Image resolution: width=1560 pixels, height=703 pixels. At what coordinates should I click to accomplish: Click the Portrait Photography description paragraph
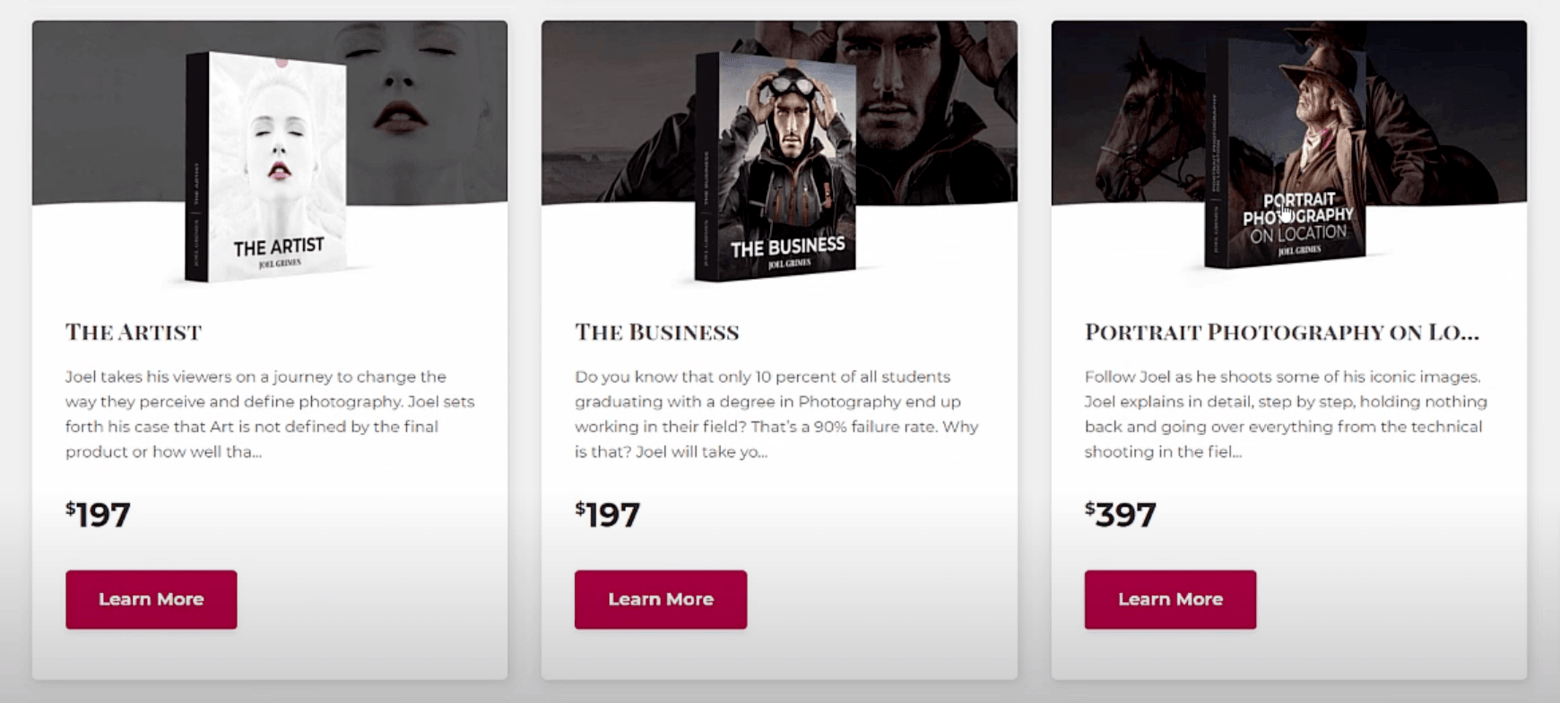pos(1285,414)
